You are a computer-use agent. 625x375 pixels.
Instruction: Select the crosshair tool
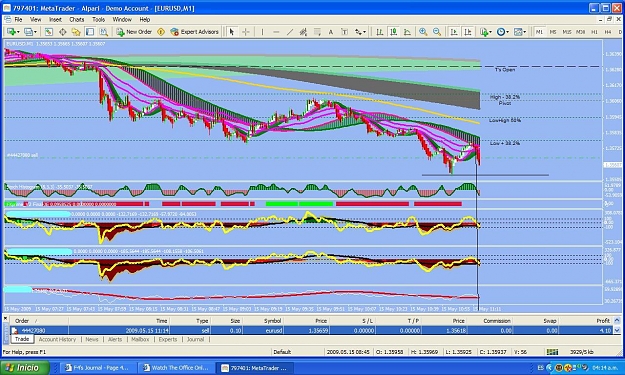[x=246, y=32]
